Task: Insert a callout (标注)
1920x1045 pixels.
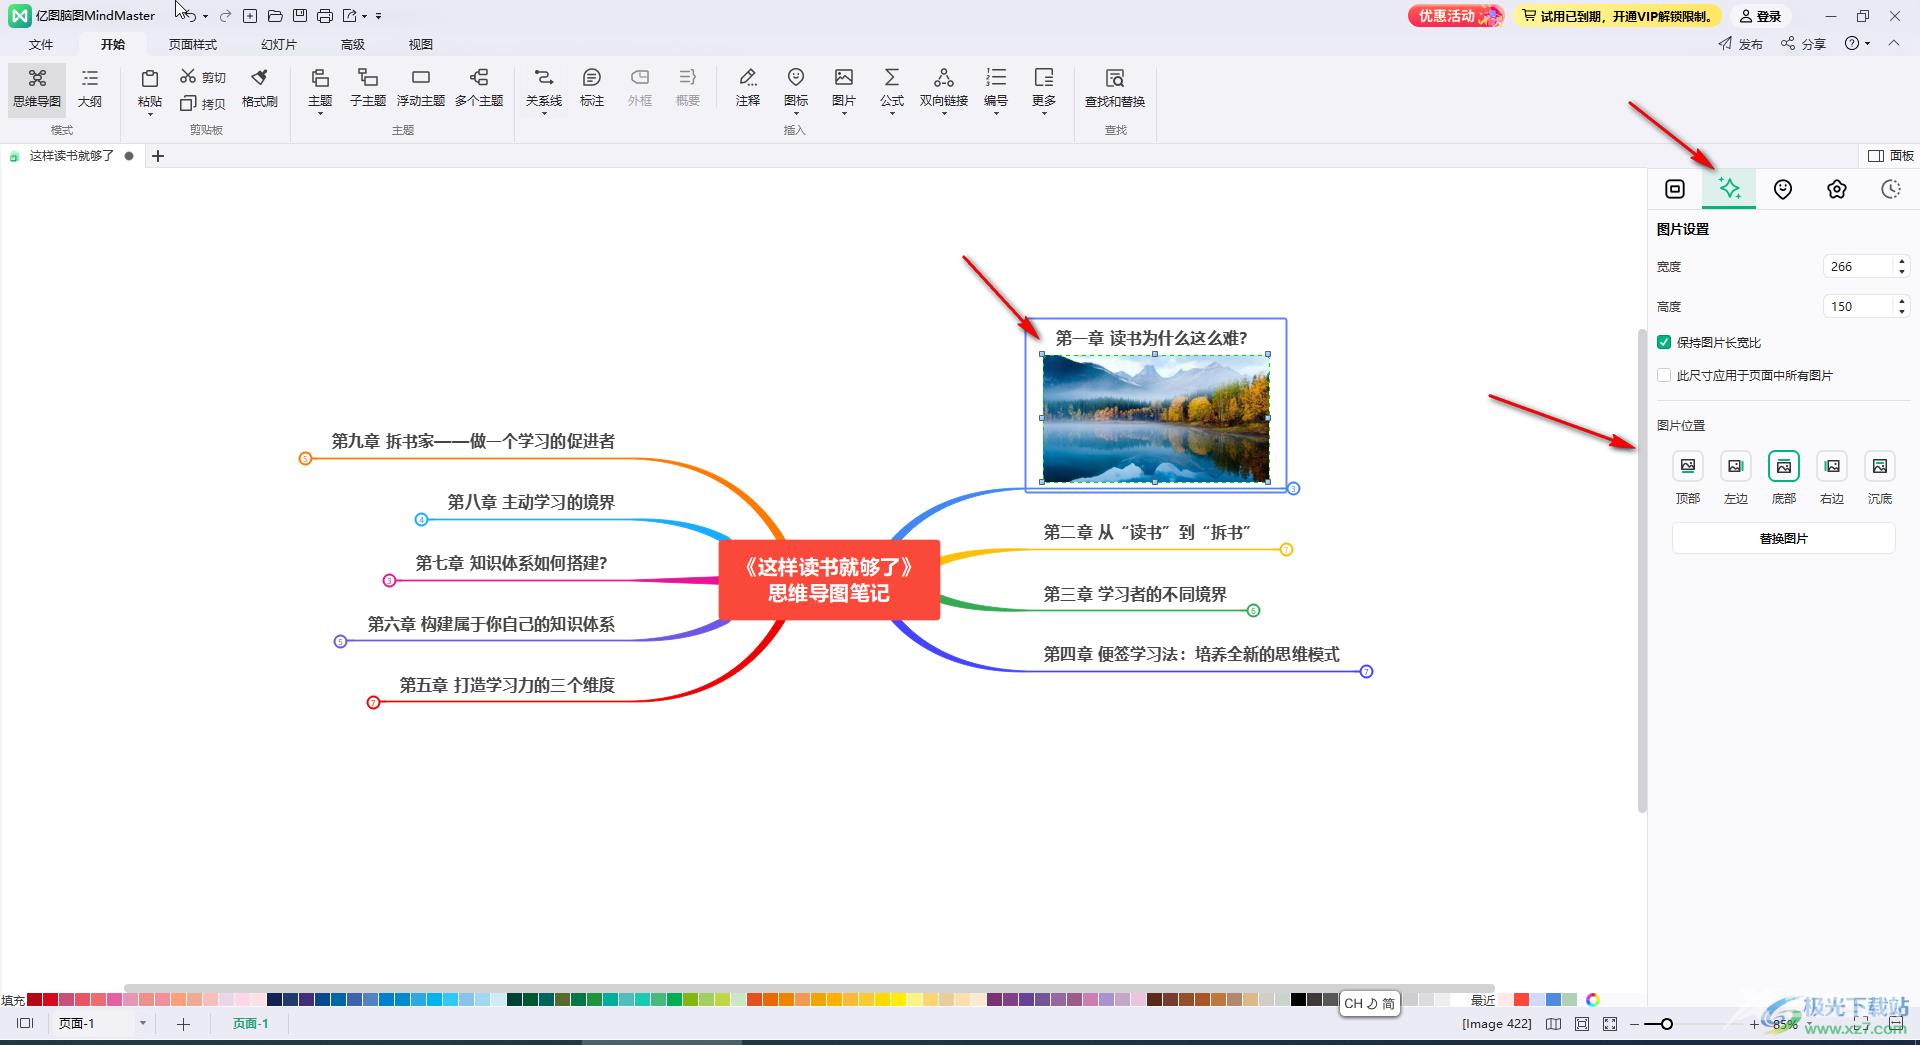Action: (x=592, y=88)
